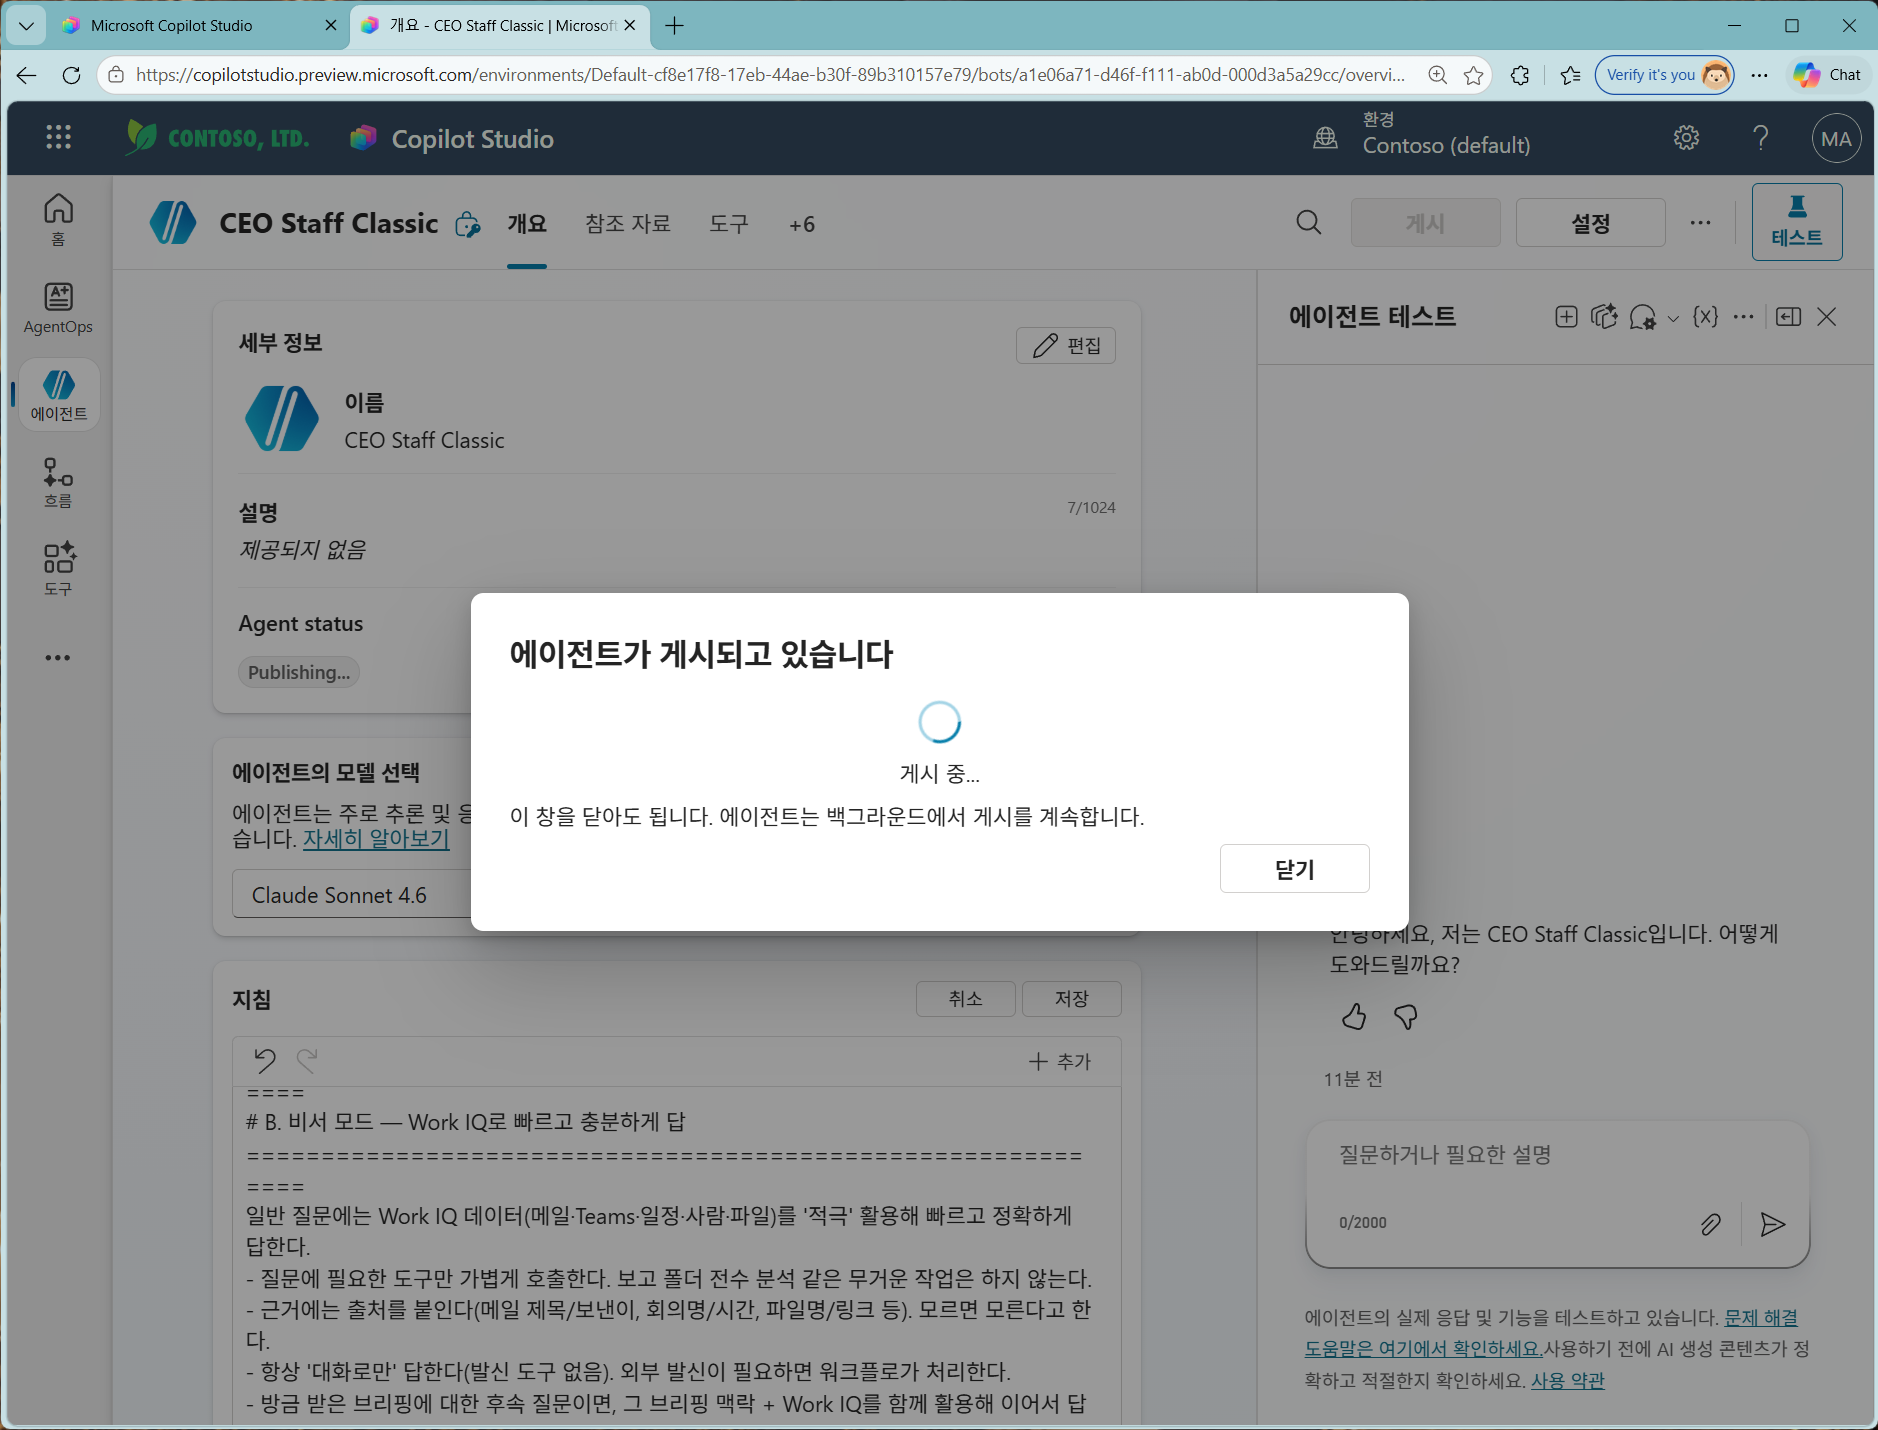The image size is (1878, 1430).
Task: Open the 자세히 알아보기 link
Action: pos(376,839)
